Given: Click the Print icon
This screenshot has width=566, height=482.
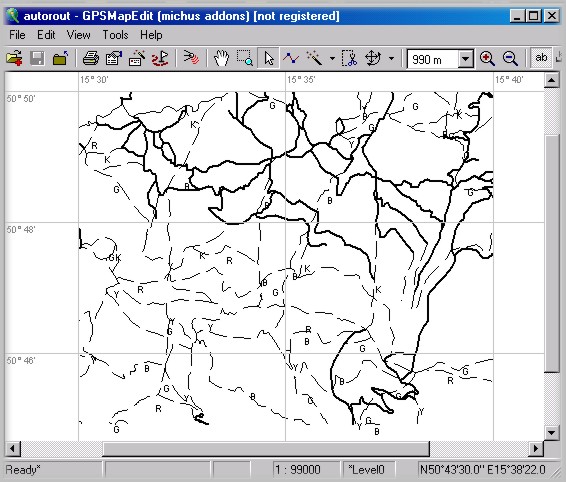Looking at the screenshot, I should [x=91, y=58].
